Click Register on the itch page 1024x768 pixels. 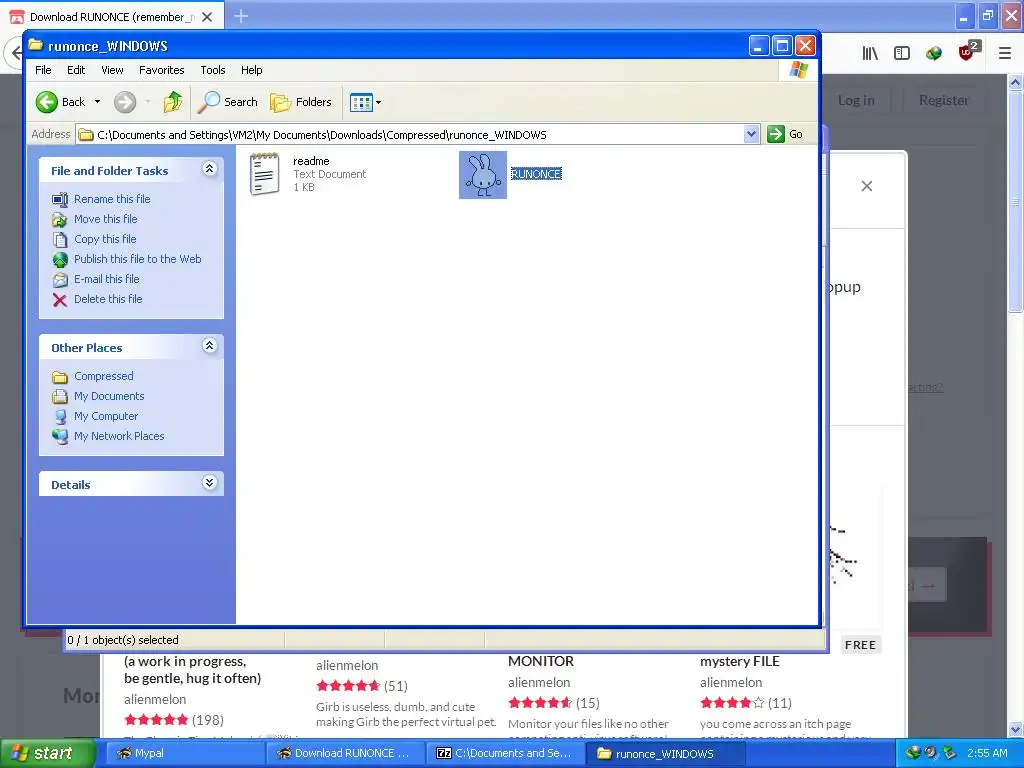click(944, 101)
